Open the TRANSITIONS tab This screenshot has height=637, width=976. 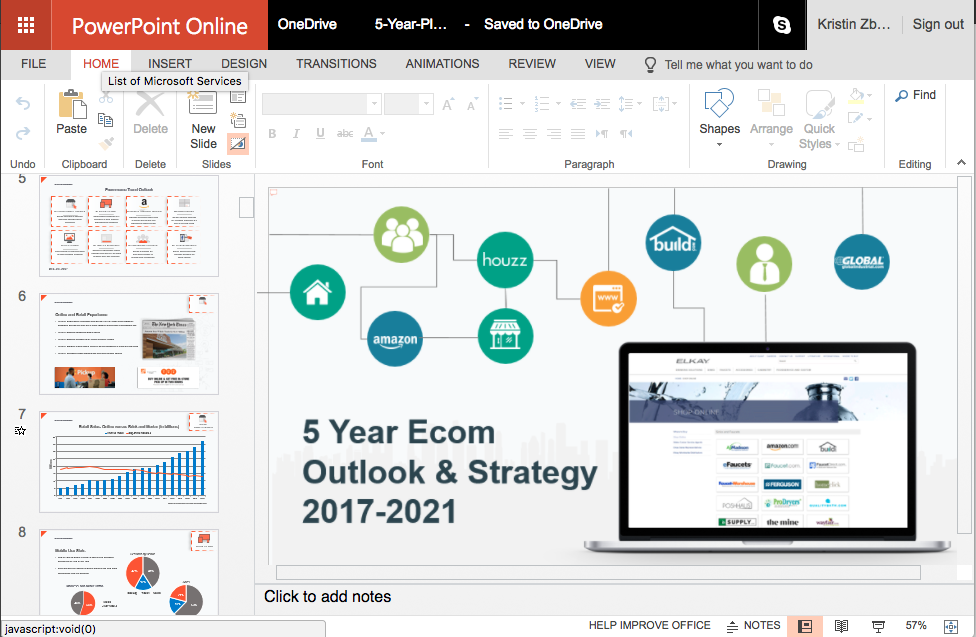336,64
